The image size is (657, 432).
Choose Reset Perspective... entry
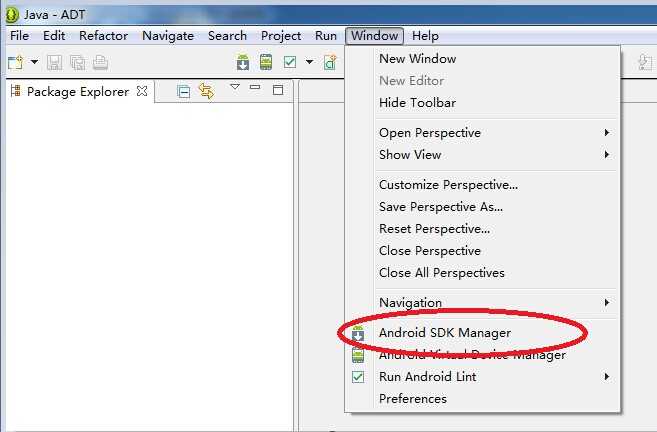click(x=482, y=229)
